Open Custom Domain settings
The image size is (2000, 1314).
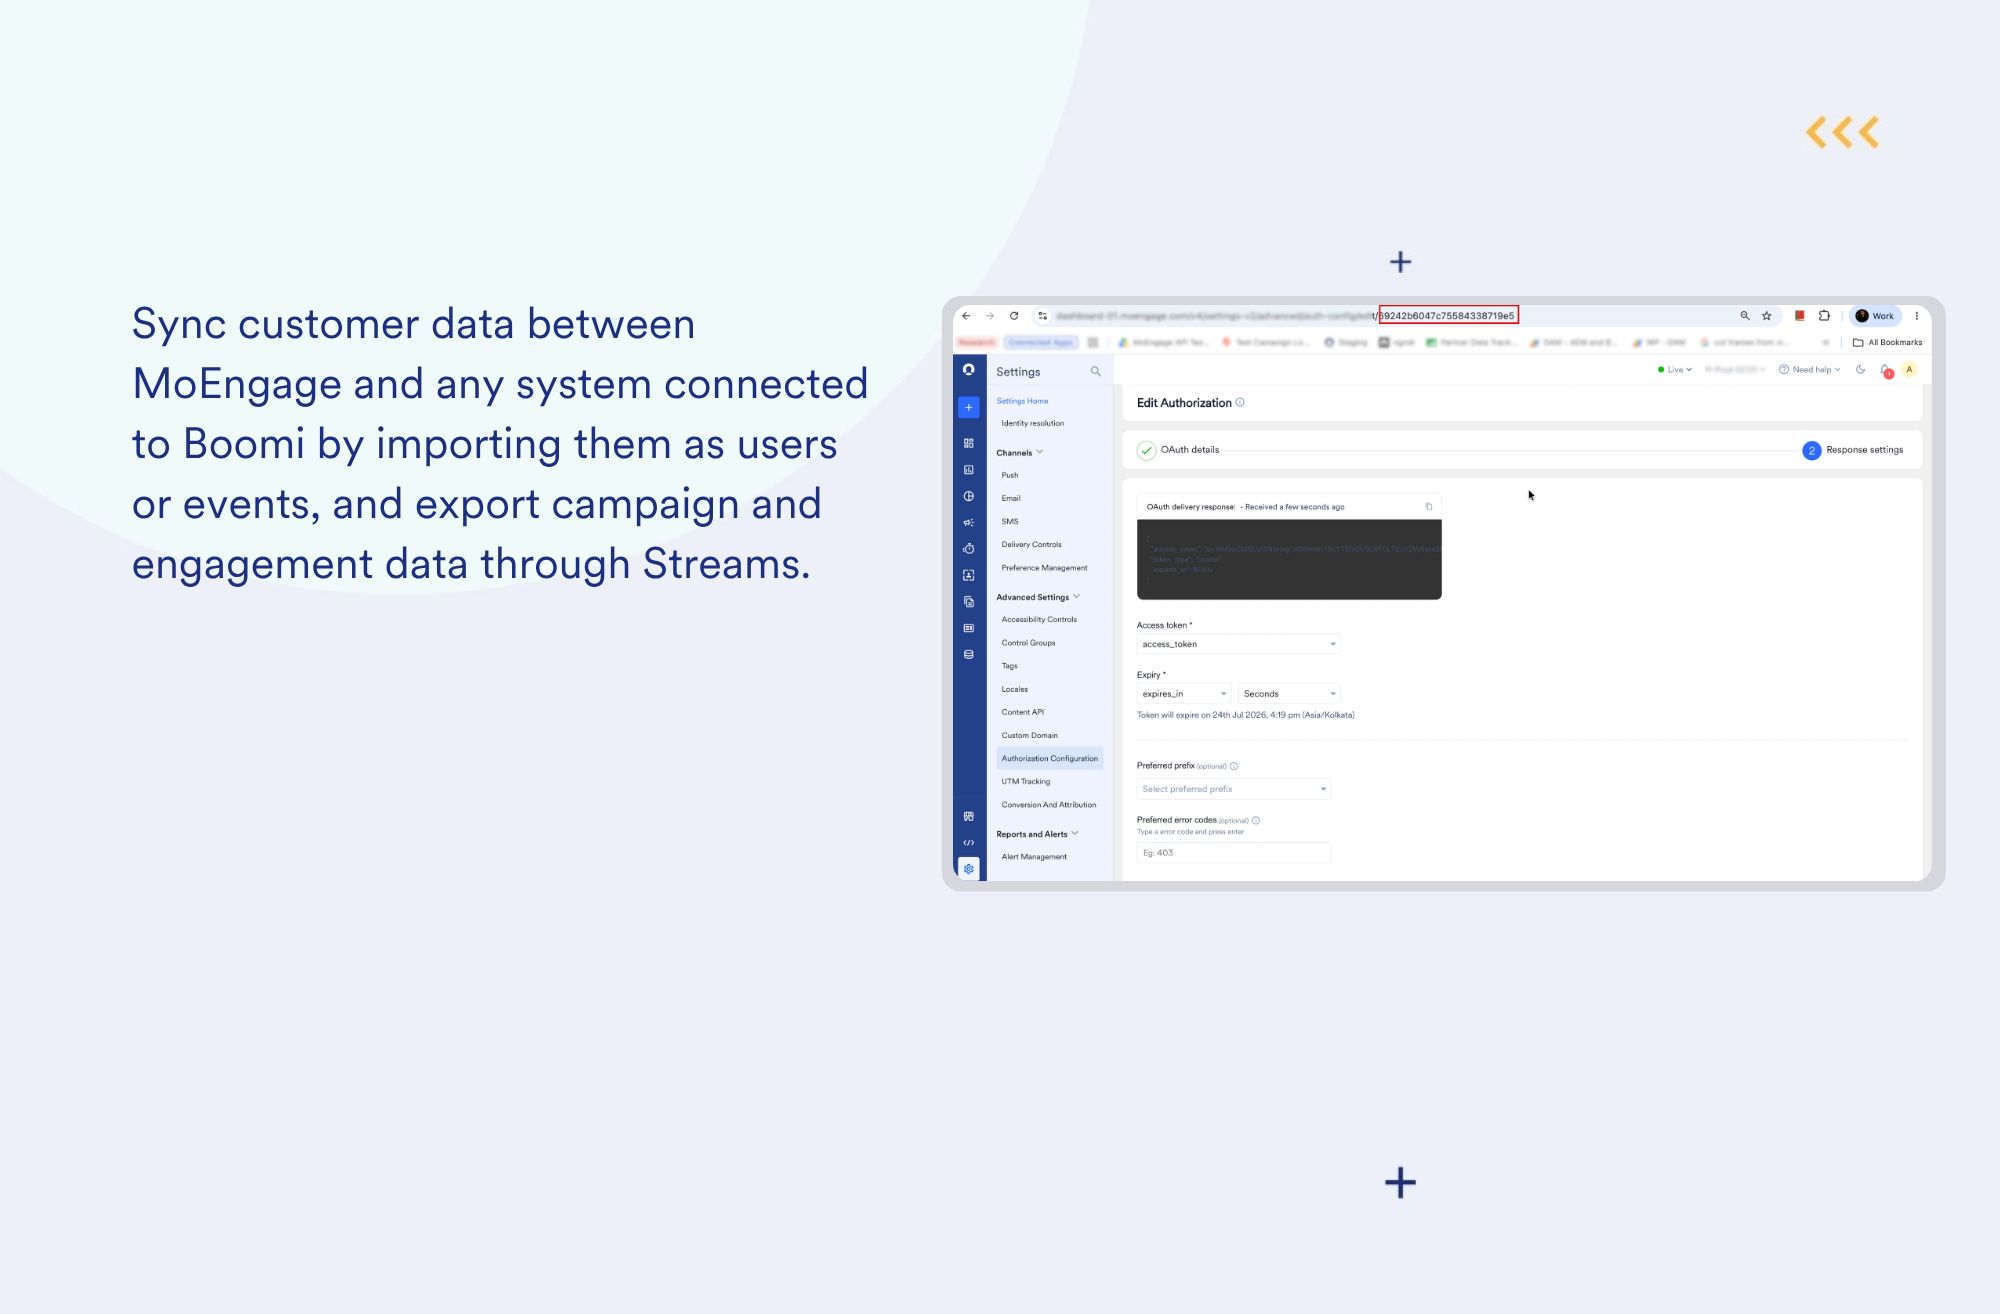pyautogui.click(x=1029, y=735)
